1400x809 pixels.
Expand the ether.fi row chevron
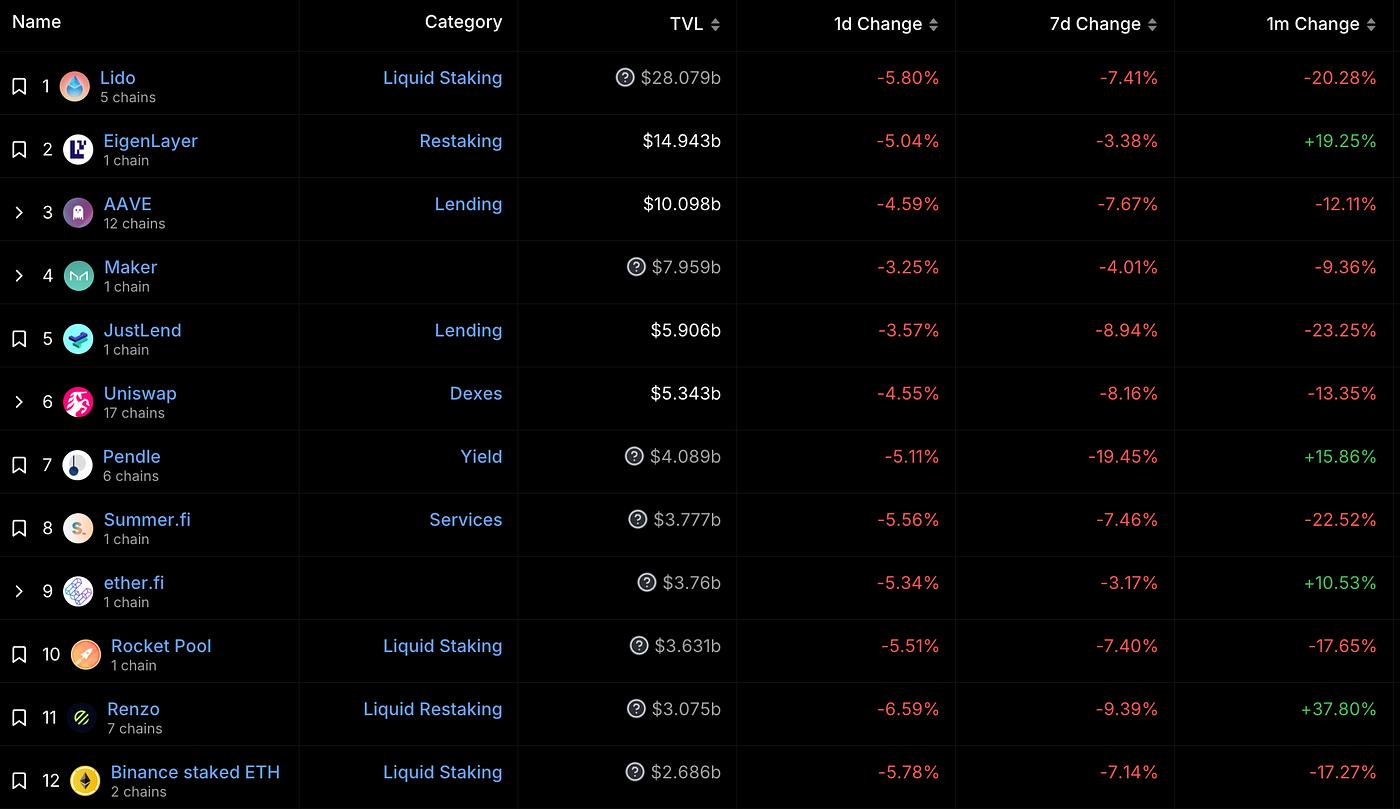pyautogui.click(x=19, y=591)
